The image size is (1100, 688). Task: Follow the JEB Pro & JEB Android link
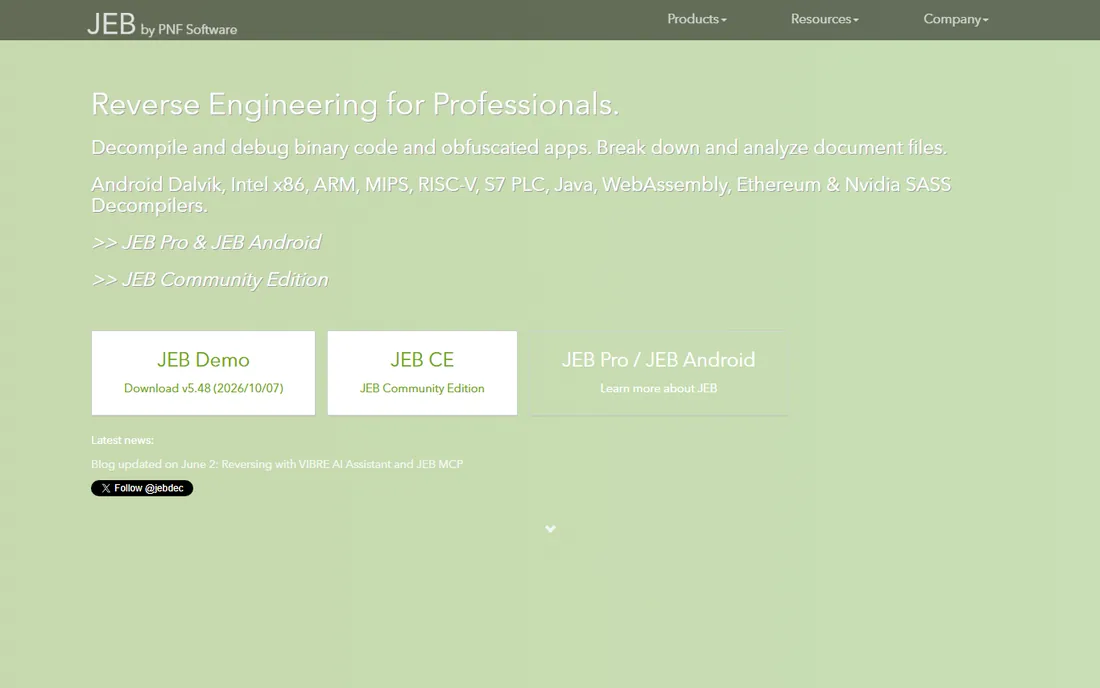click(x=206, y=243)
